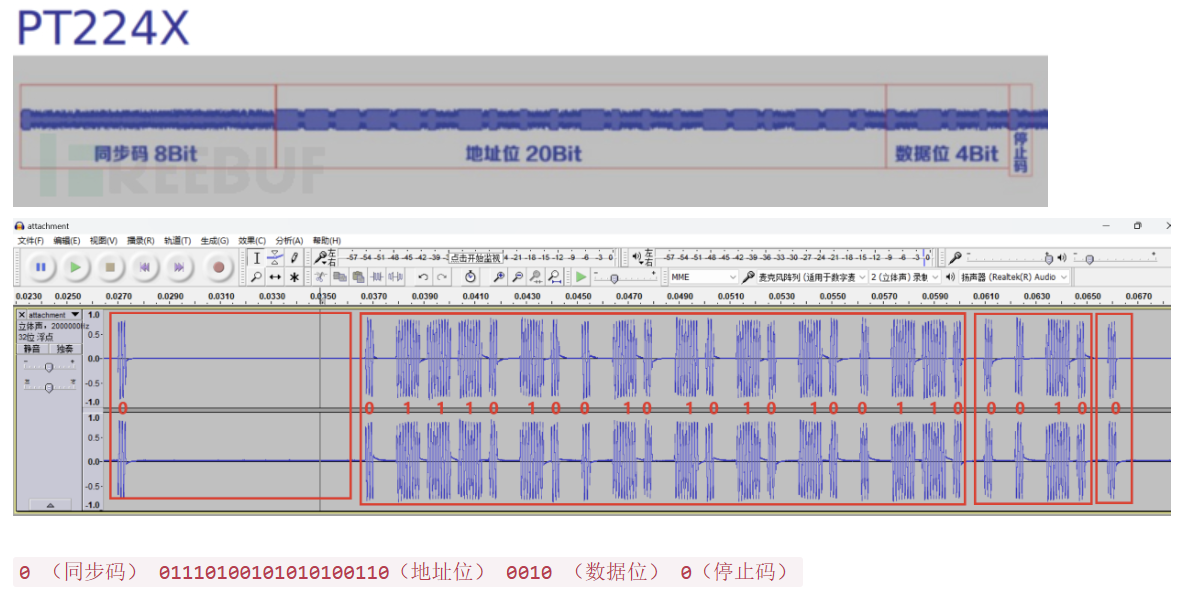
Task: Open the 文件(F) File menu
Action: 32,241
